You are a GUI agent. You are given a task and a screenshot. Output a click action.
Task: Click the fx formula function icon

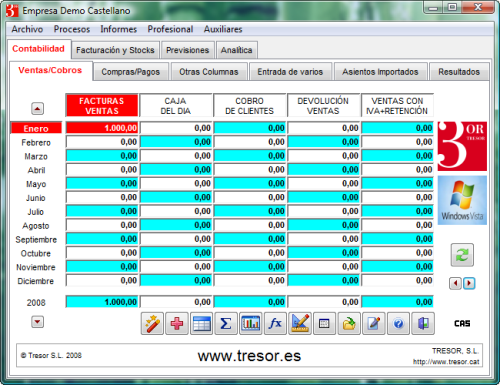[276, 323]
